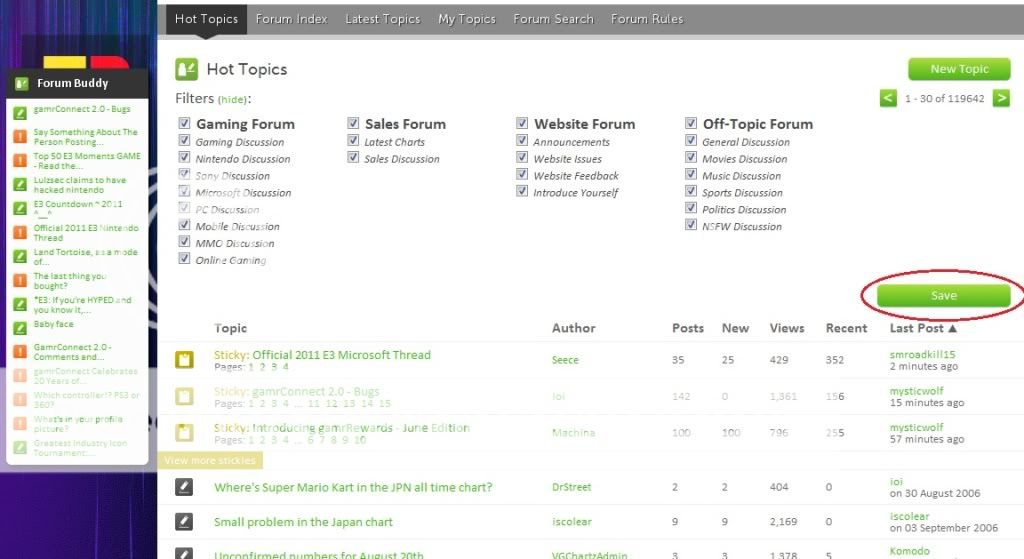The image size is (1024, 559).
Task: Expand list with View more stickies
Action: pos(210,460)
